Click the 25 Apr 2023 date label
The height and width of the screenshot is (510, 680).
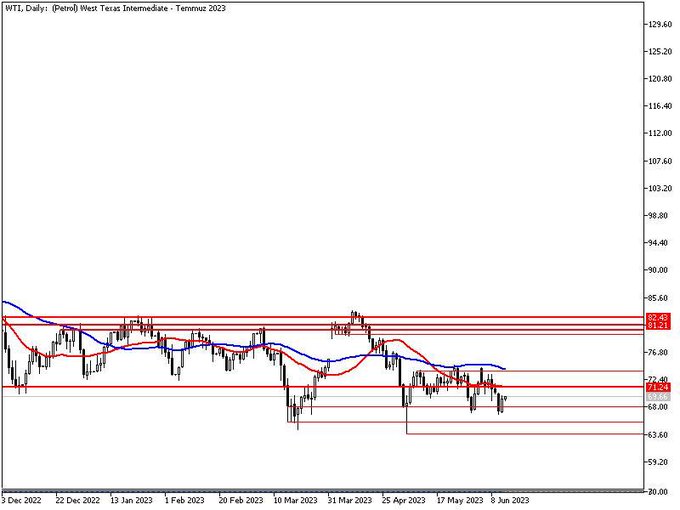(x=404, y=500)
